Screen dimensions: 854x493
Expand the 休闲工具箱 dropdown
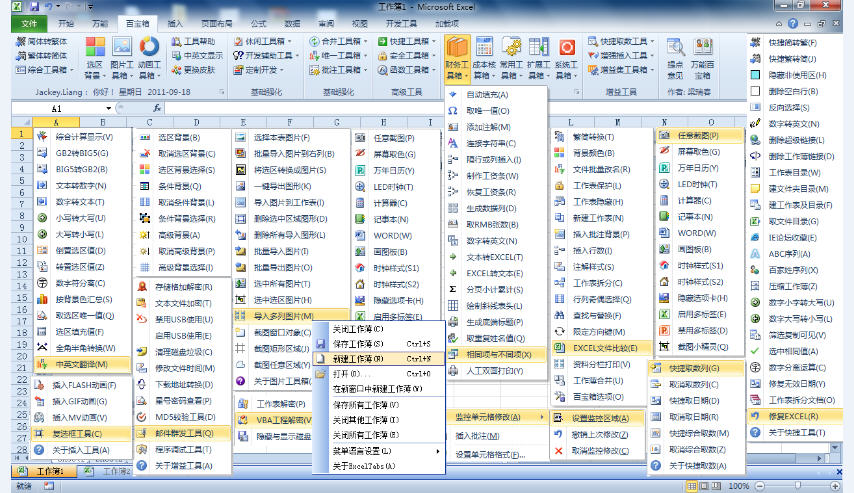(x=262, y=41)
